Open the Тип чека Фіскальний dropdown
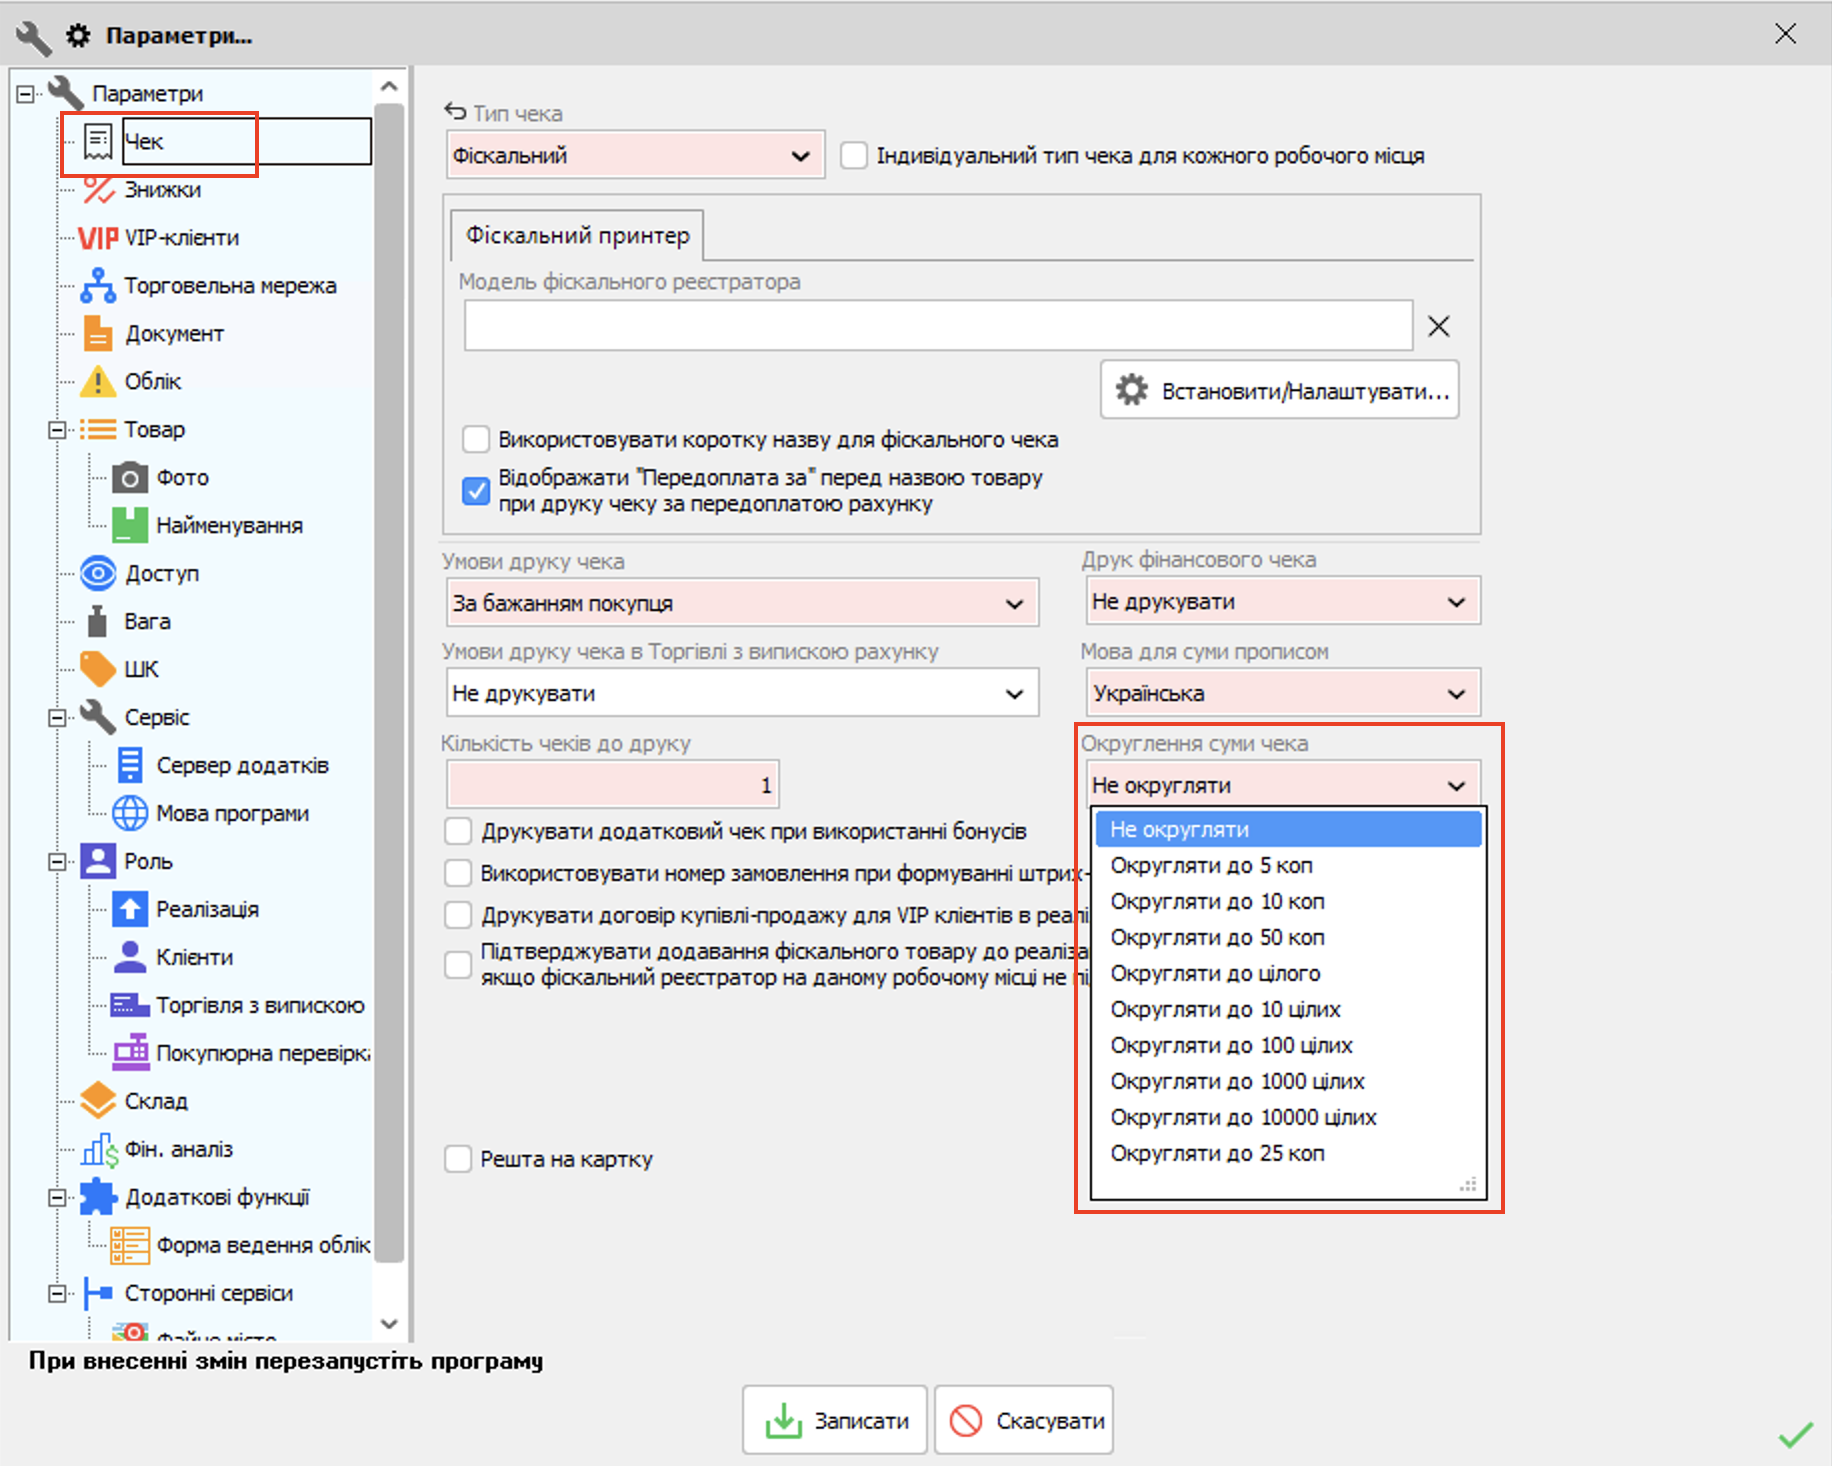 pos(635,155)
